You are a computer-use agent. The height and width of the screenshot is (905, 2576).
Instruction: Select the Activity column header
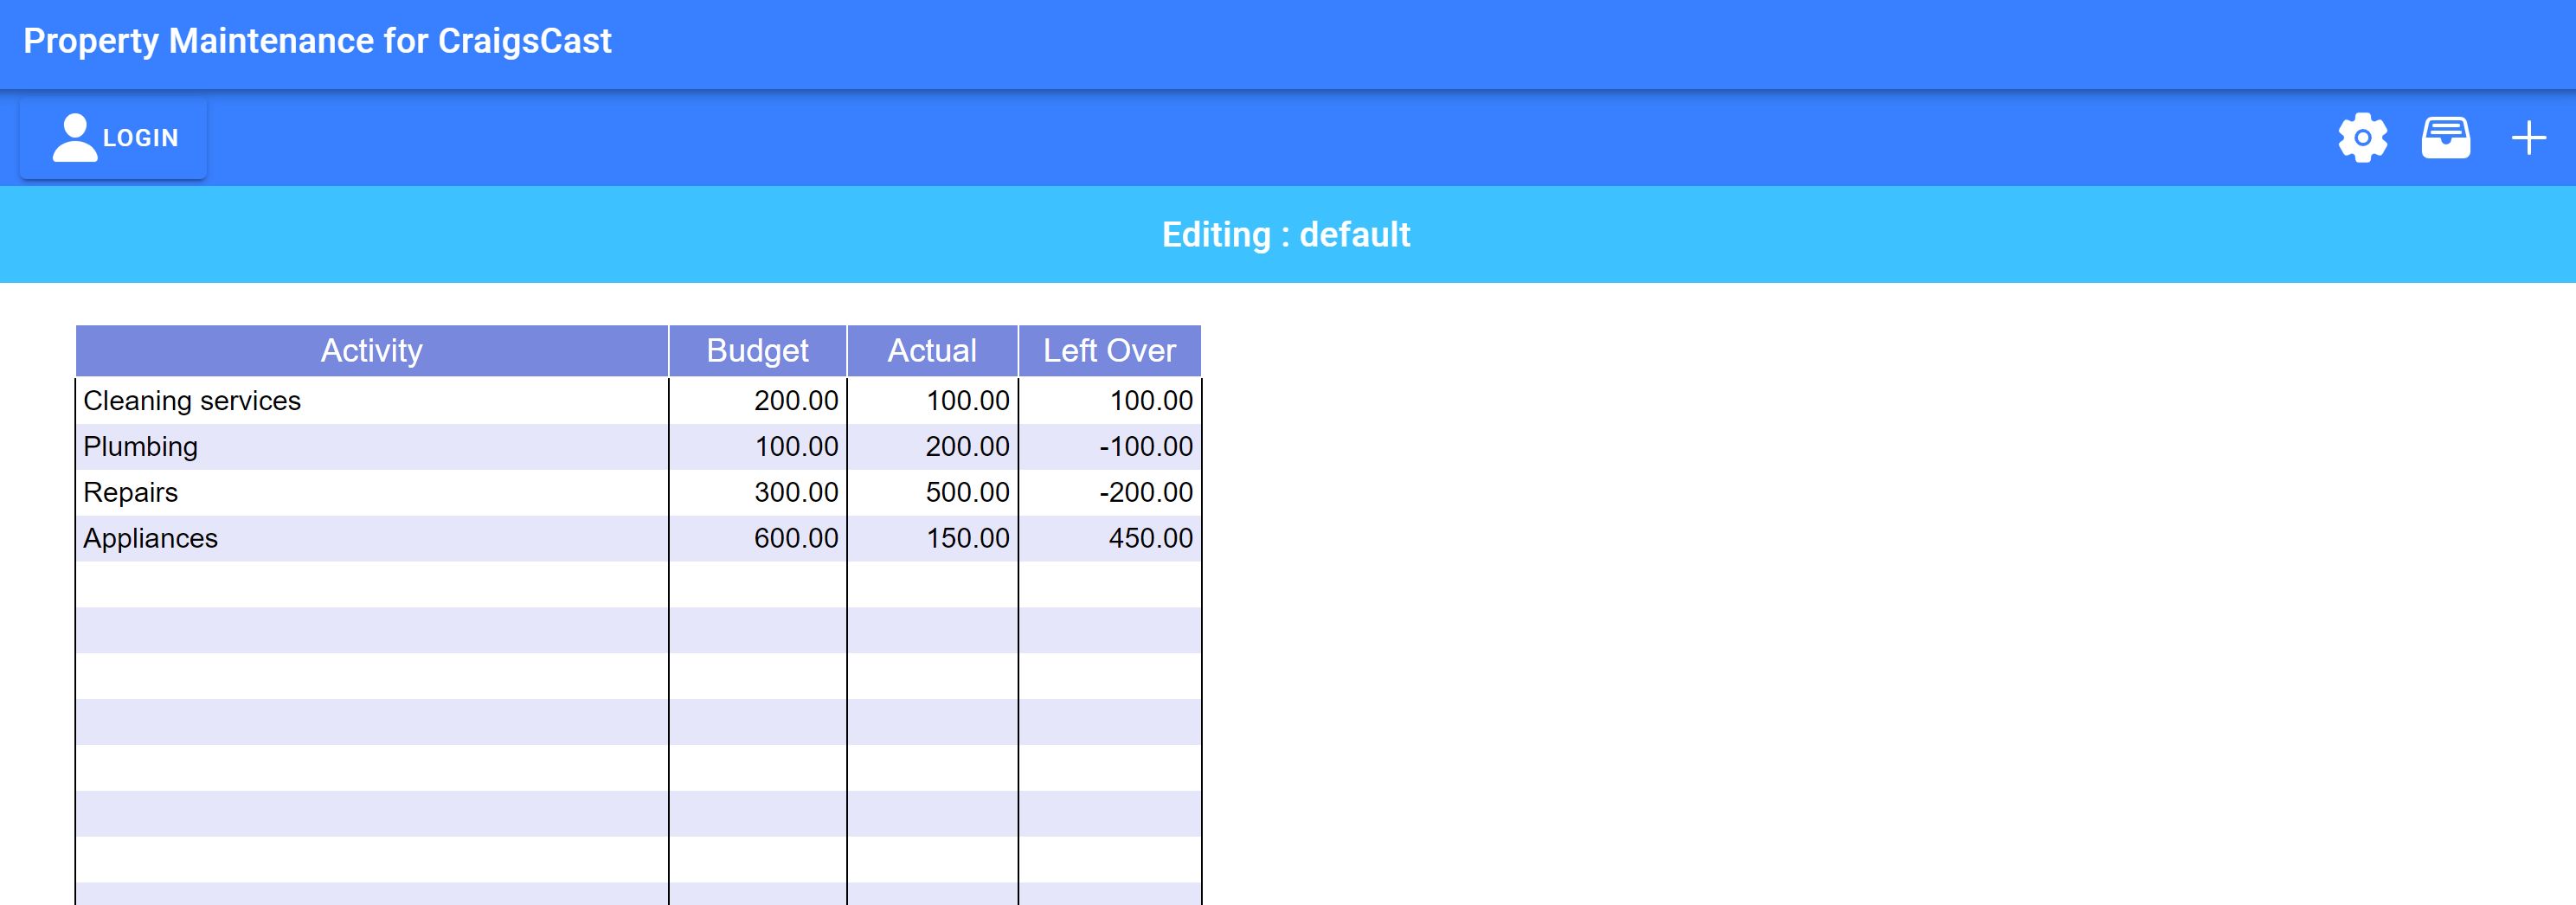click(372, 351)
